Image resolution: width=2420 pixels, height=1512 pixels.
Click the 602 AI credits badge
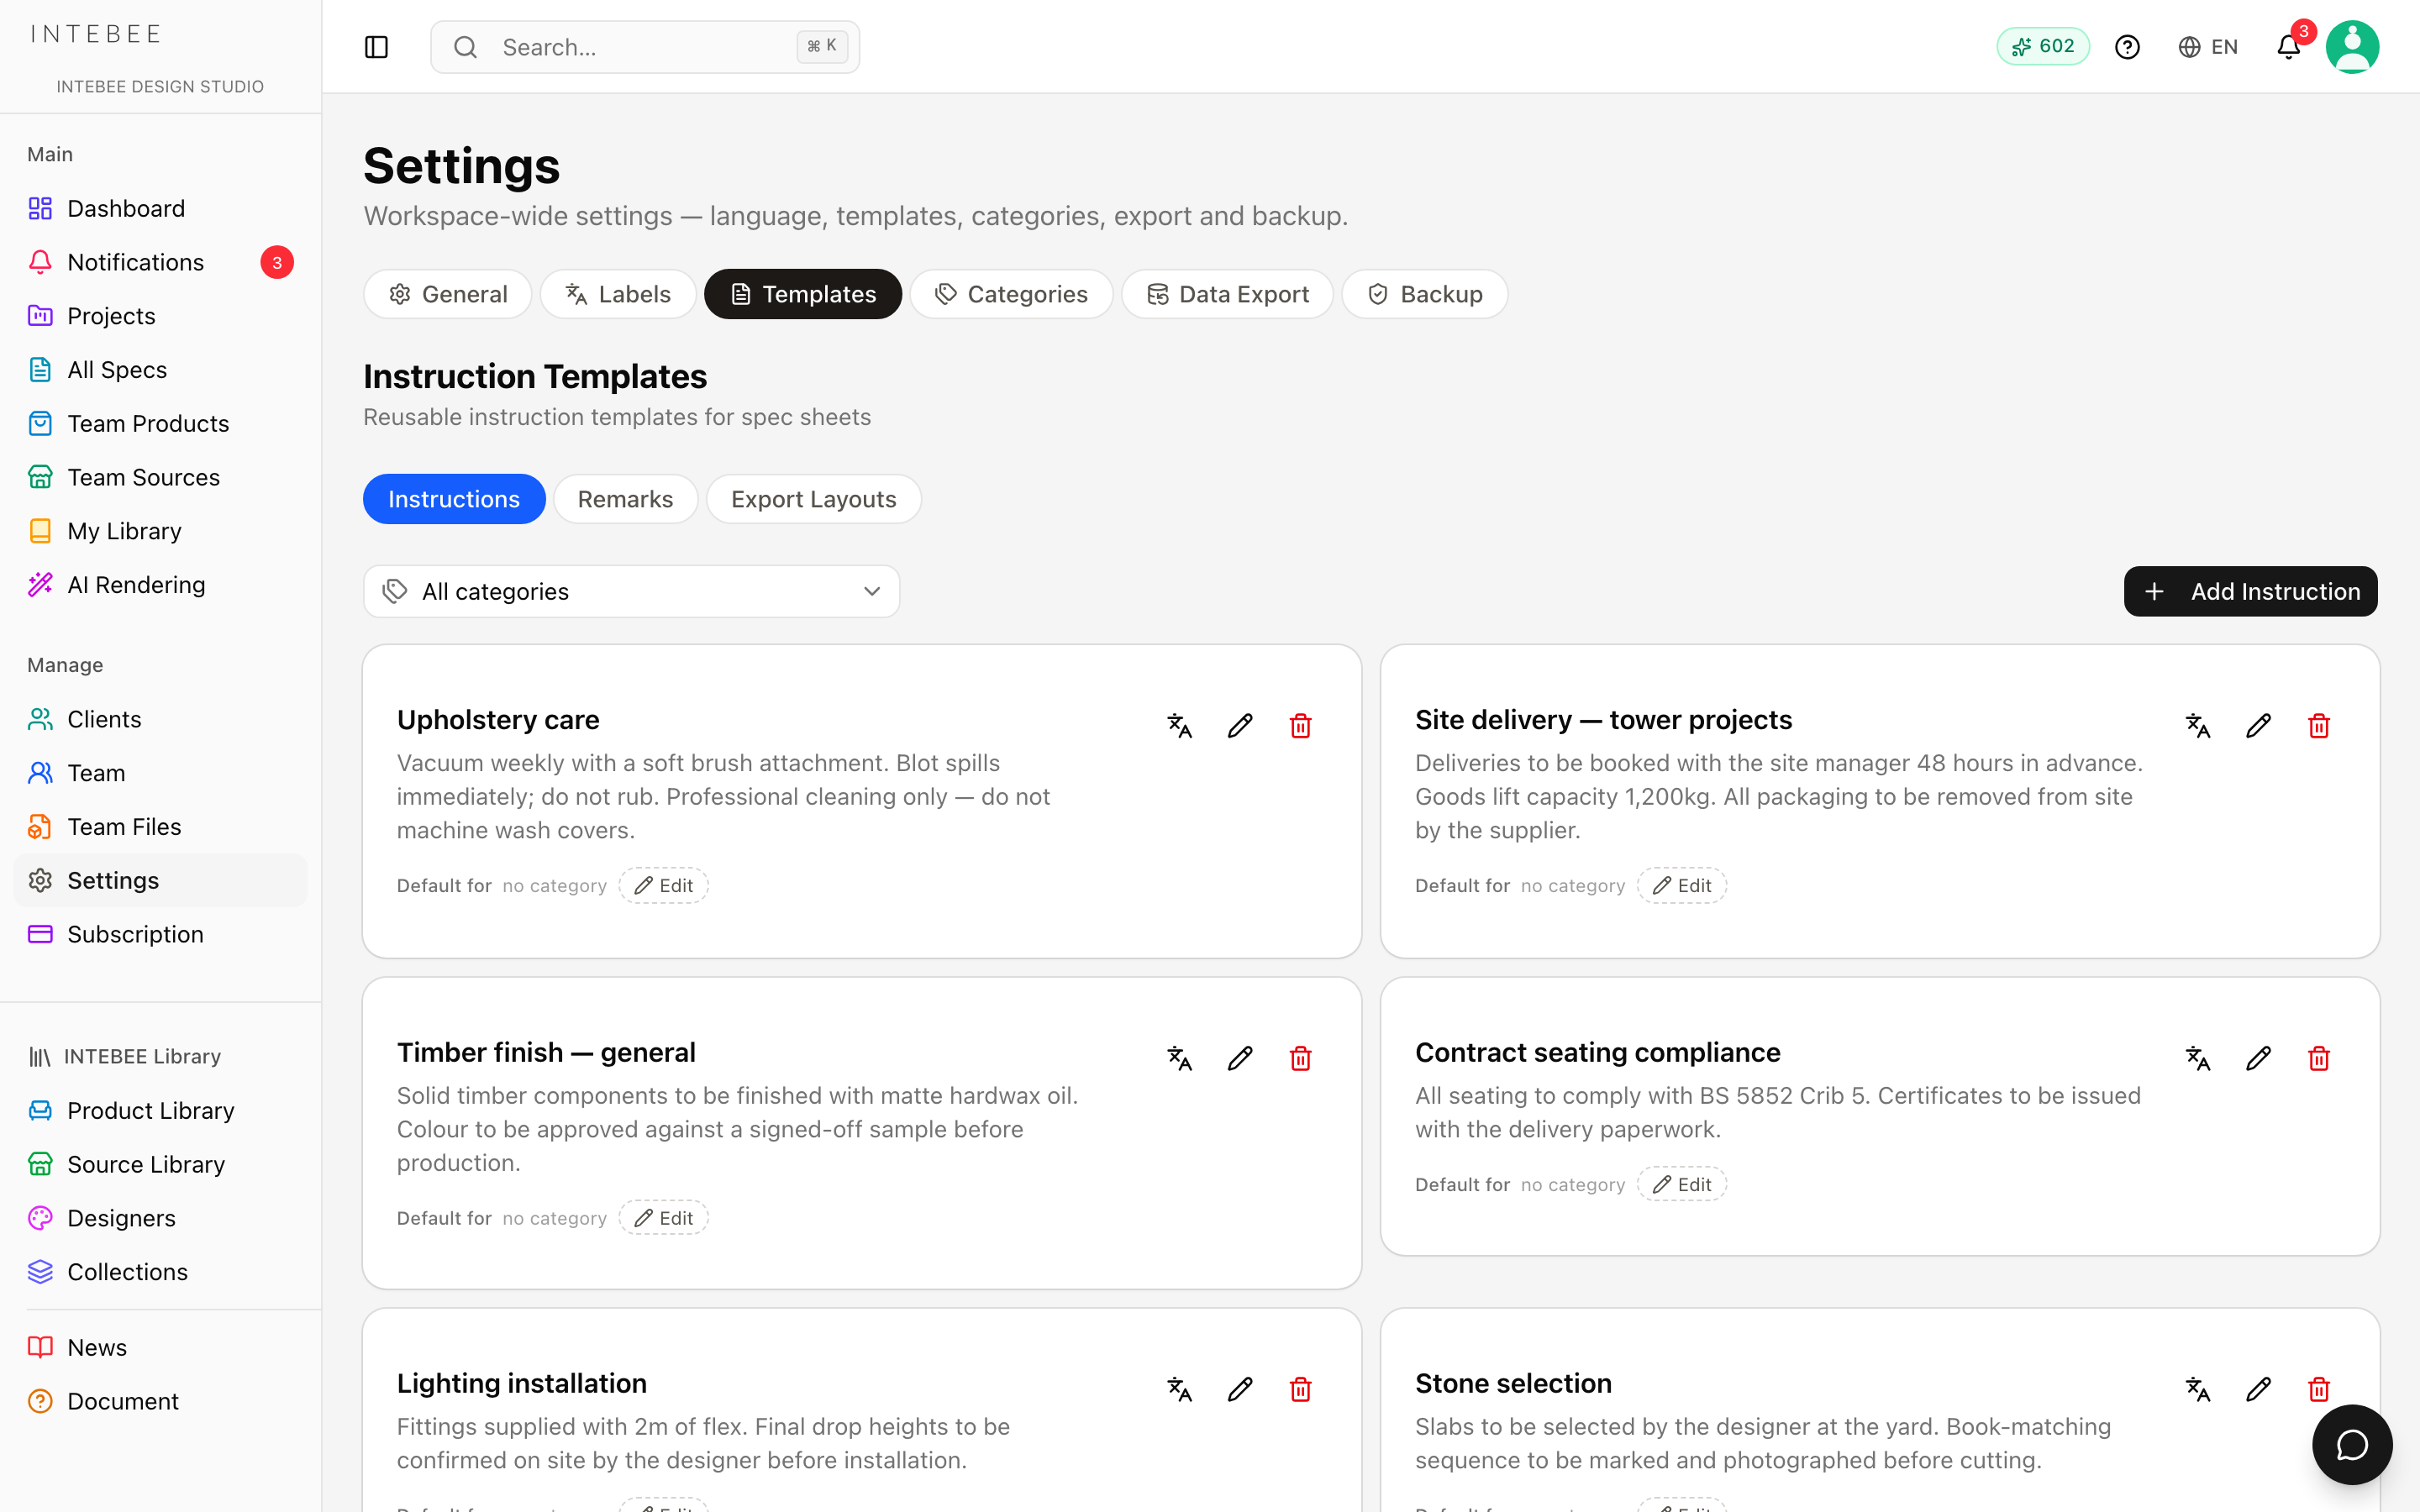[2043, 47]
